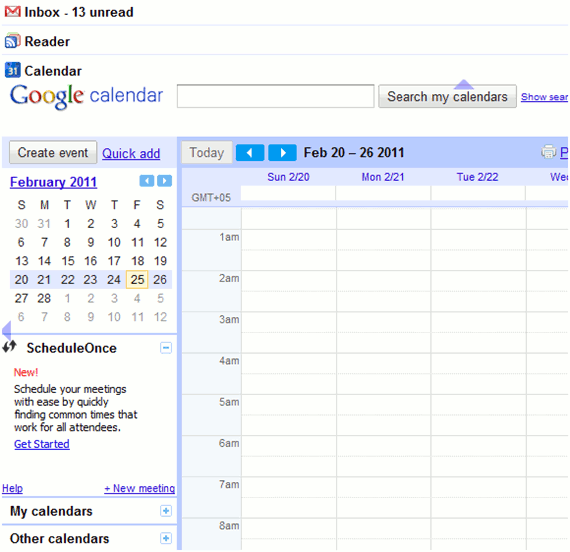The width and height of the screenshot is (570, 552).
Task: Click the all-day row for Tue 2/22
Action: [x=478, y=193]
